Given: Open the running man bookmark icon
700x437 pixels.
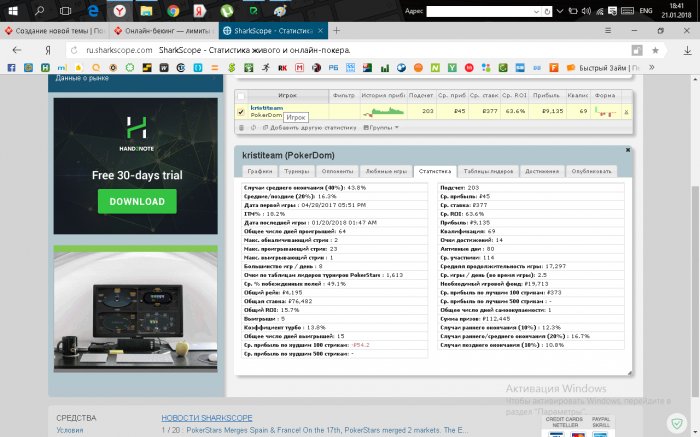Looking at the screenshot, I should click(x=266, y=68).
